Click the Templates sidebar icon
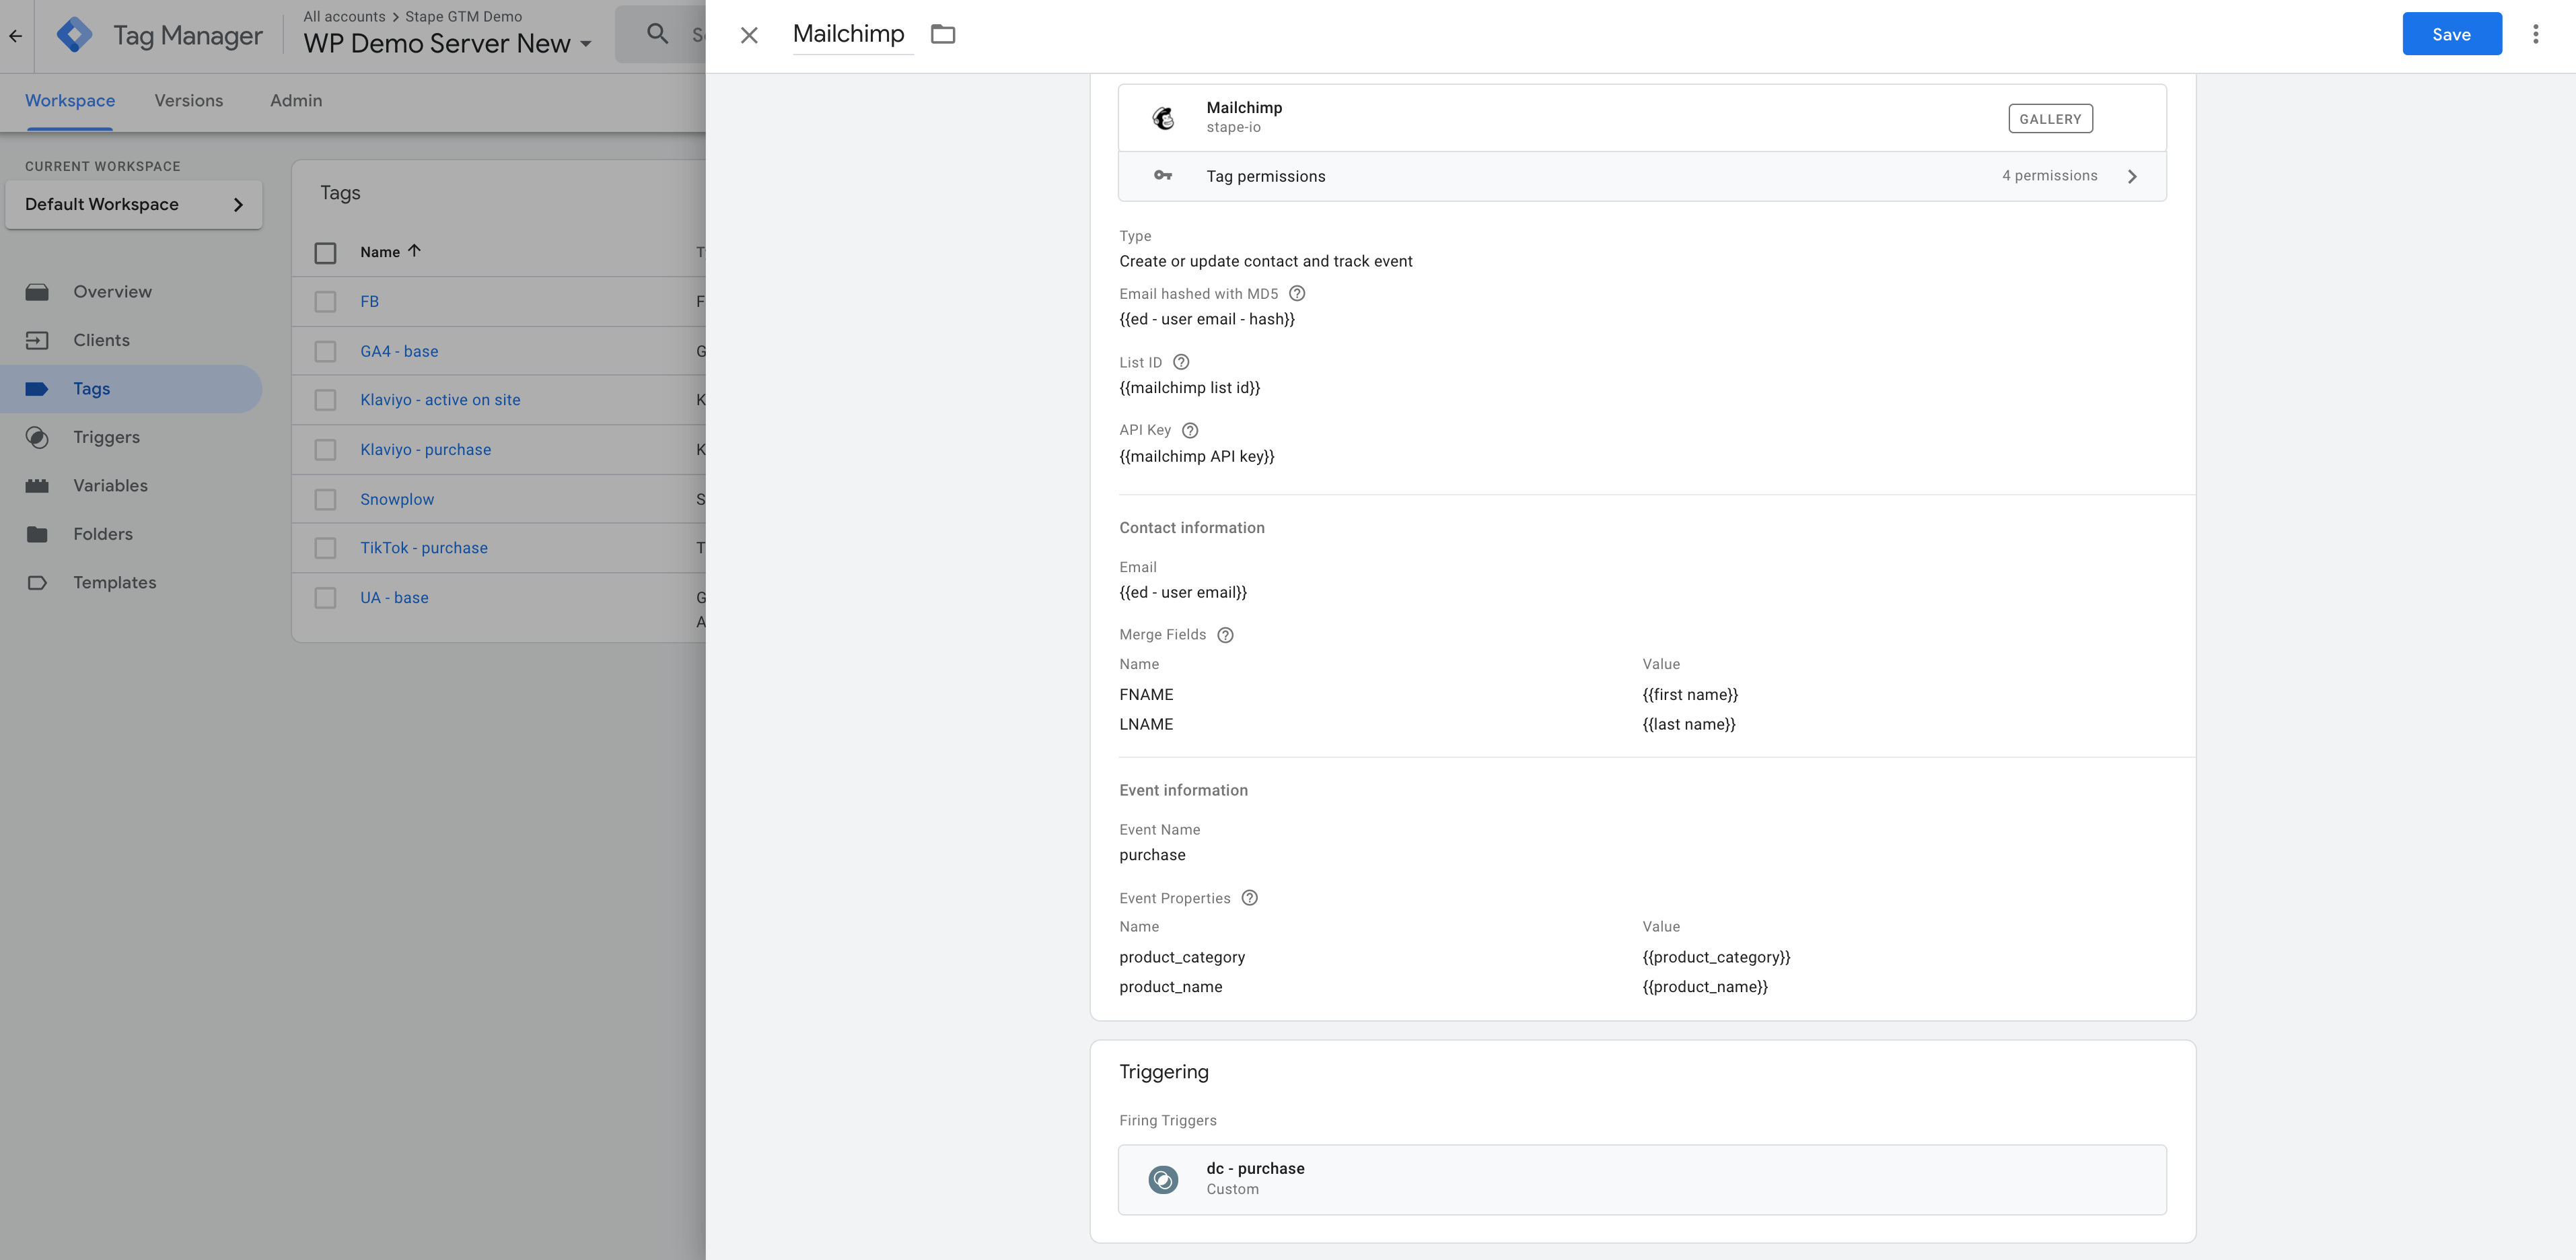Screen dimensions: 2576x1260 [x=37, y=583]
